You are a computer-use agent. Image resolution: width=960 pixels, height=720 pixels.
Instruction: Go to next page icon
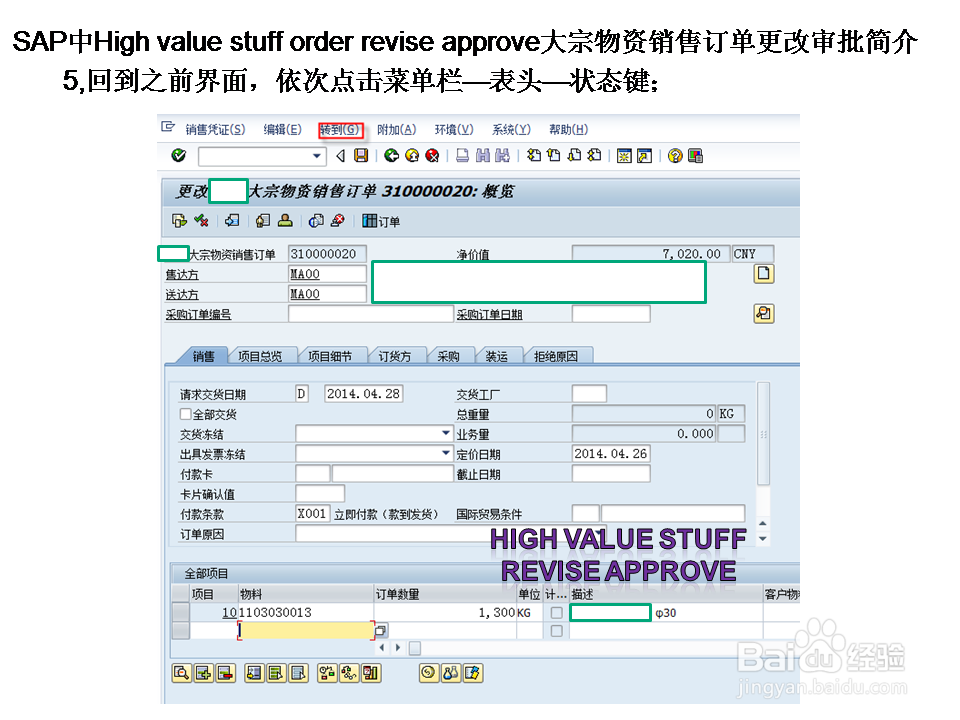(574, 156)
